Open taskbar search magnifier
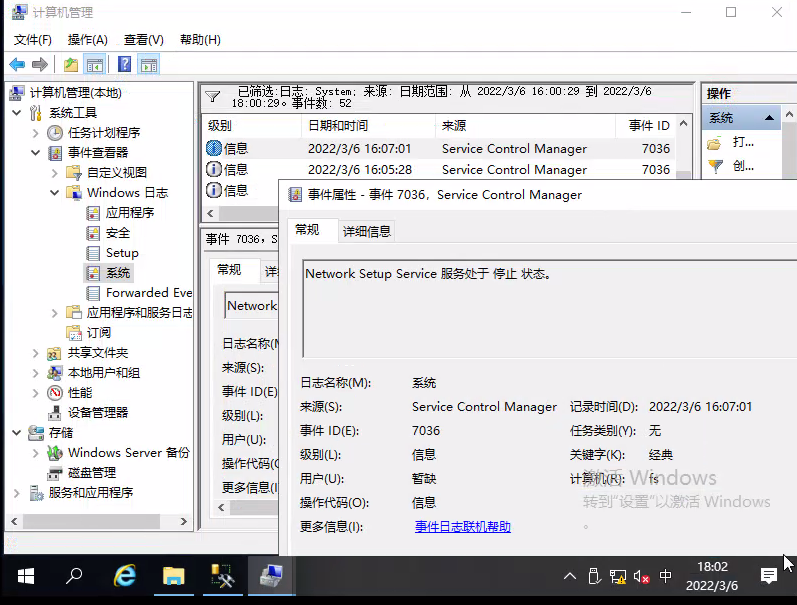Screen dimensions: 797x605 pyautogui.click(x=74, y=576)
